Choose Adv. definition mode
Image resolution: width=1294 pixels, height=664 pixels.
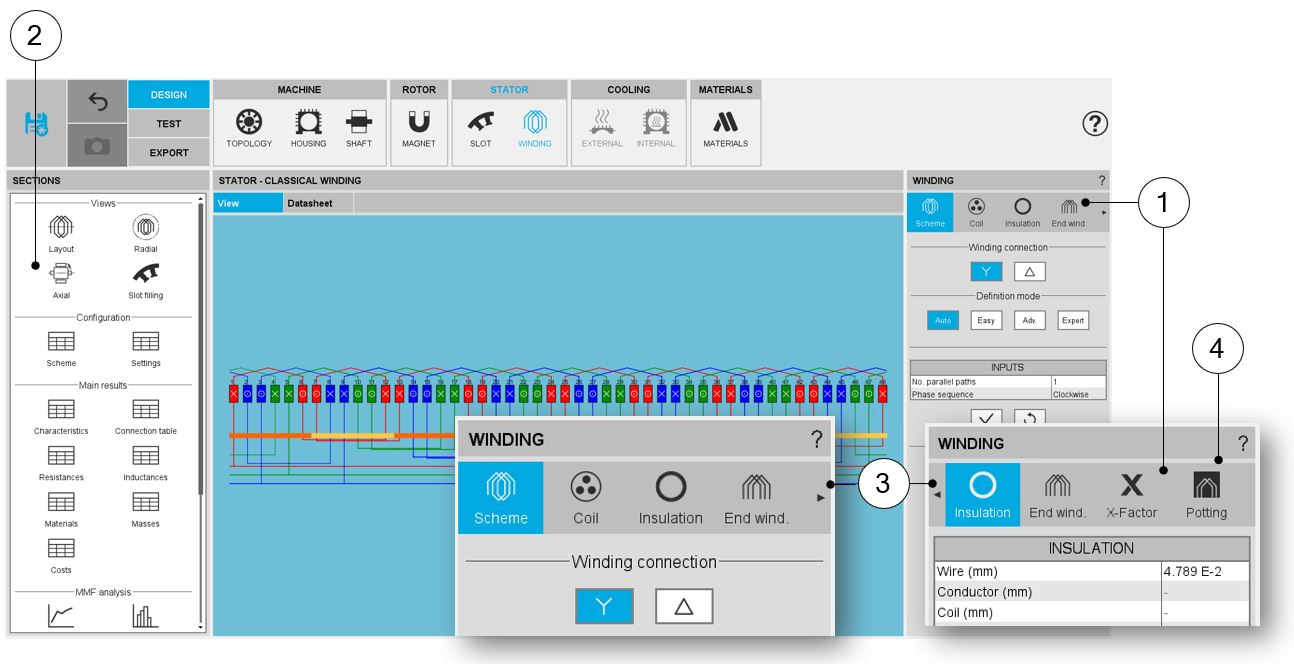pyautogui.click(x=1029, y=321)
